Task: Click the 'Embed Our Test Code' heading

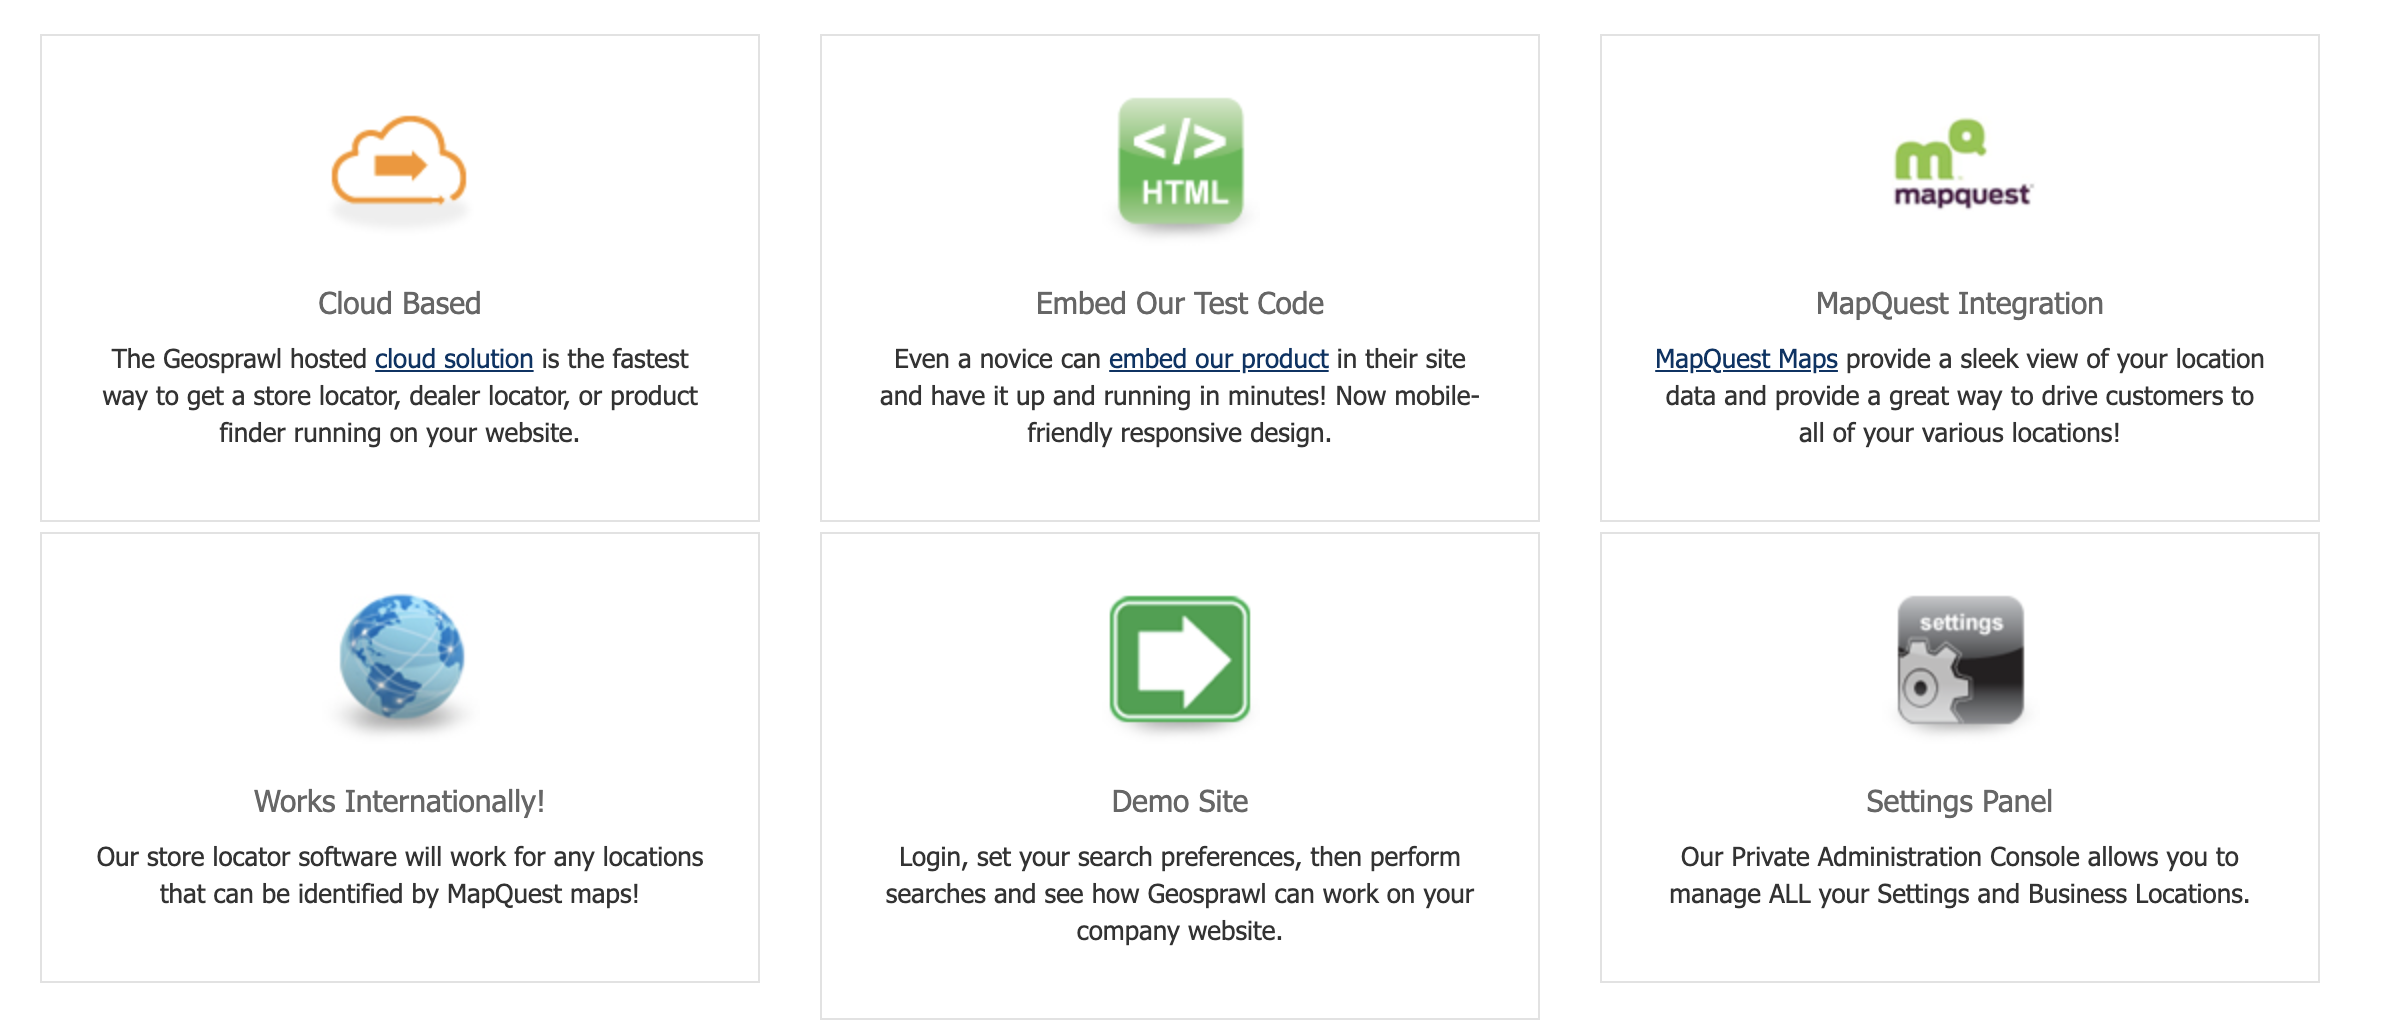Action: coord(1179,303)
